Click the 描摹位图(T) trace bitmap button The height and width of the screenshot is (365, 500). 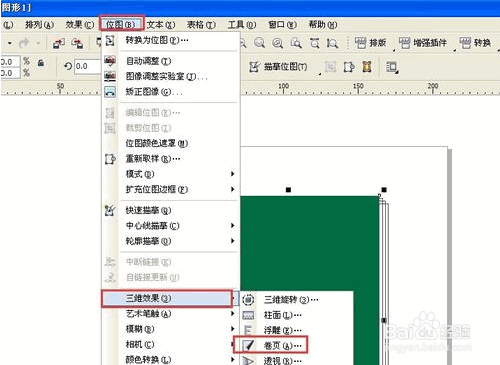pyautogui.click(x=279, y=67)
